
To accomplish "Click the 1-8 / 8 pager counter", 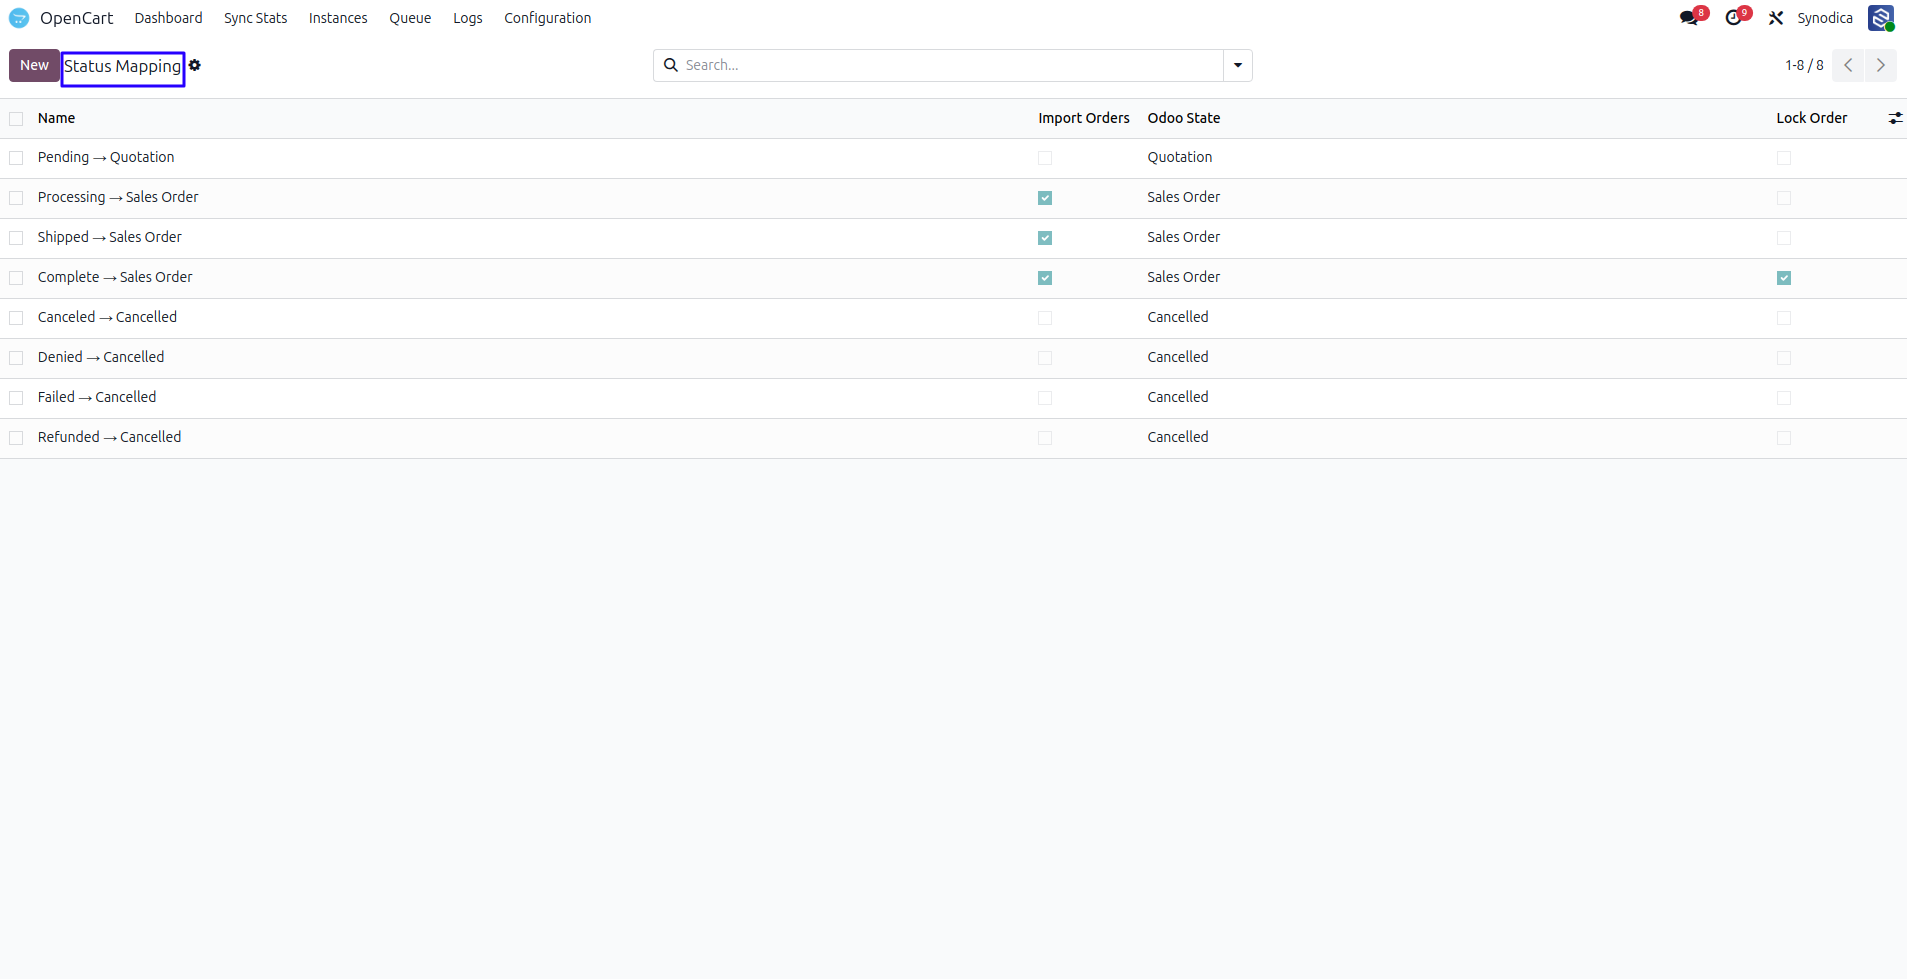I will click(x=1804, y=65).
